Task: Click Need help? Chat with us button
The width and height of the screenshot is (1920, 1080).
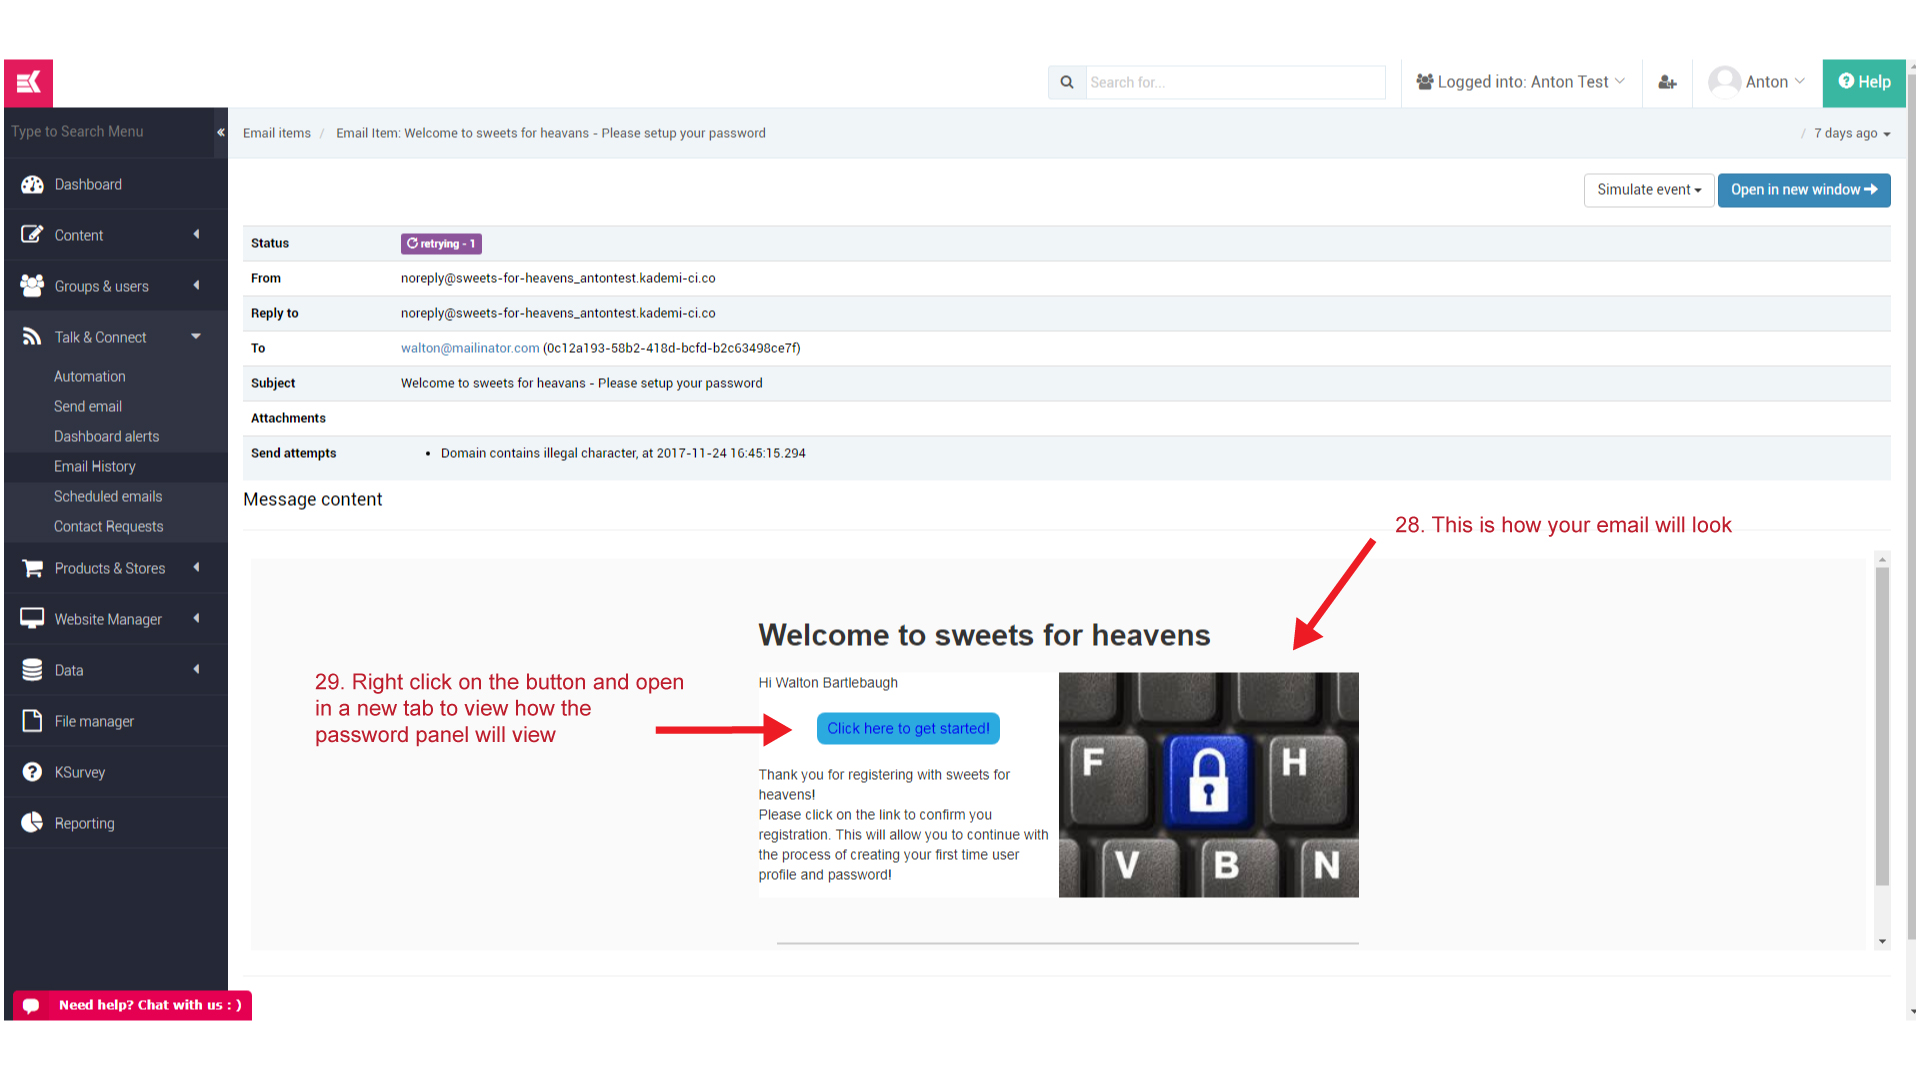Action: 132,1005
